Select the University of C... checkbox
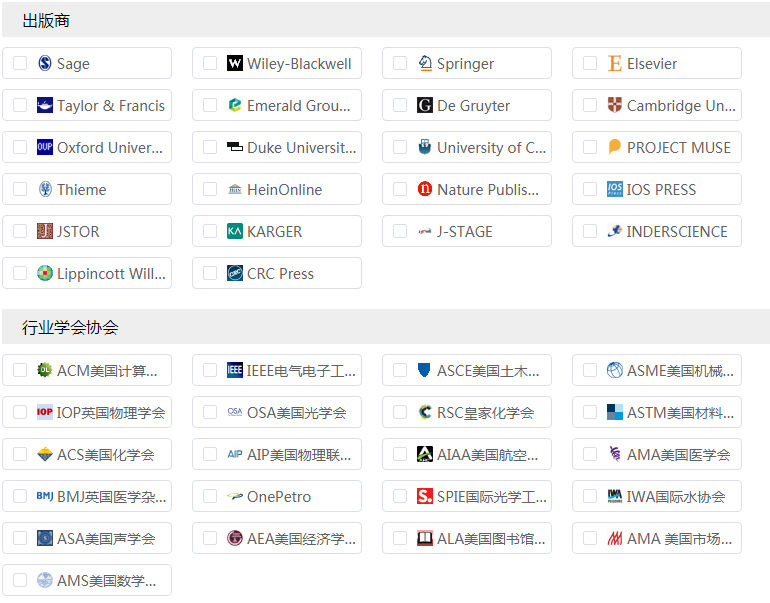 click(x=400, y=147)
